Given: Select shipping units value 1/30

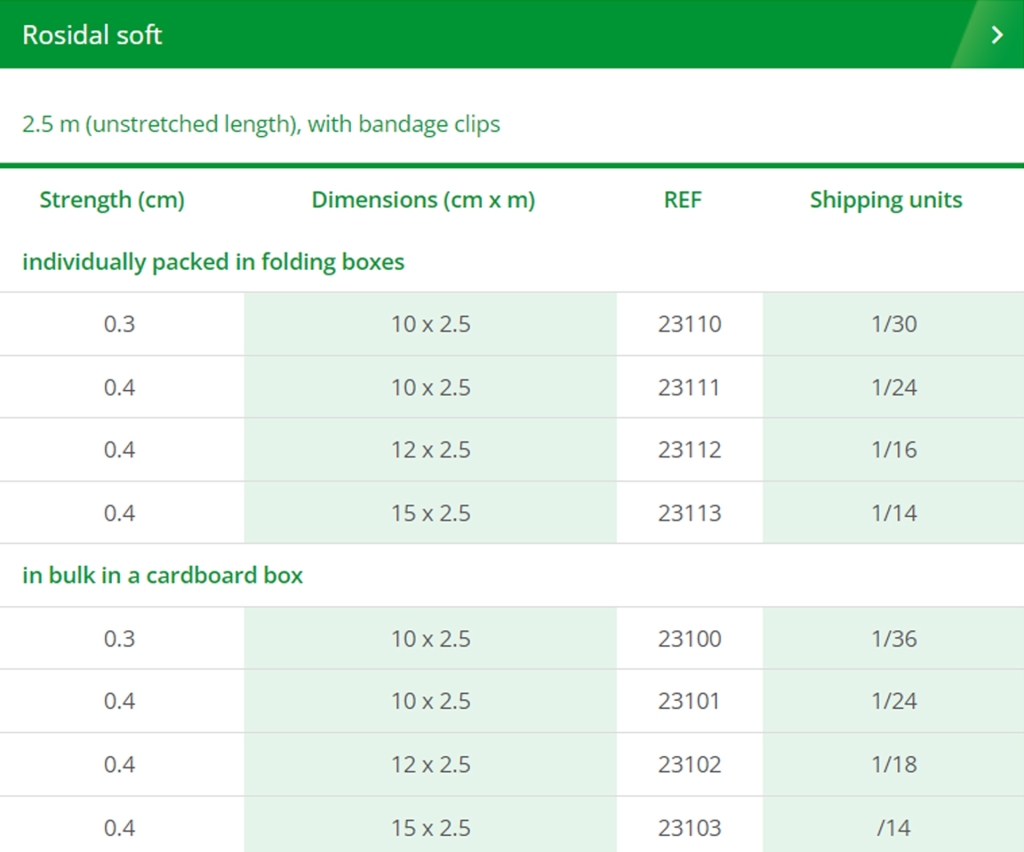Looking at the screenshot, I should [894, 324].
